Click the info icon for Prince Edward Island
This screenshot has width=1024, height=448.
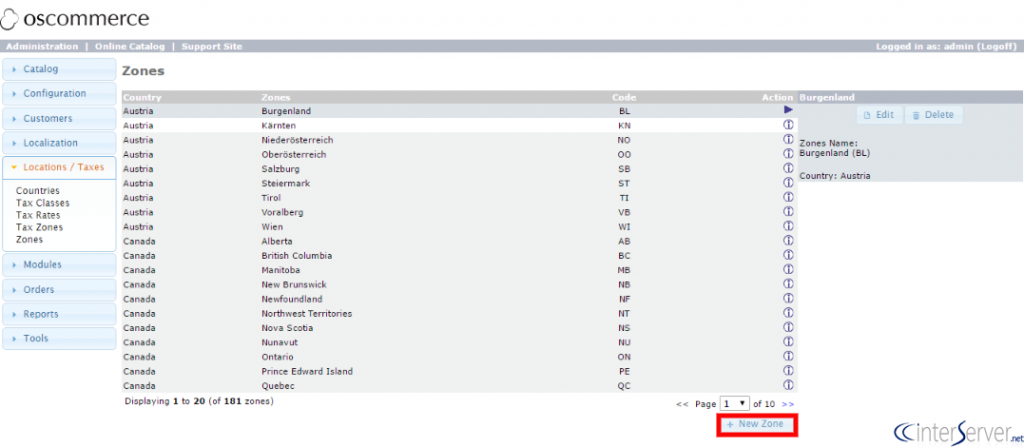pos(788,370)
